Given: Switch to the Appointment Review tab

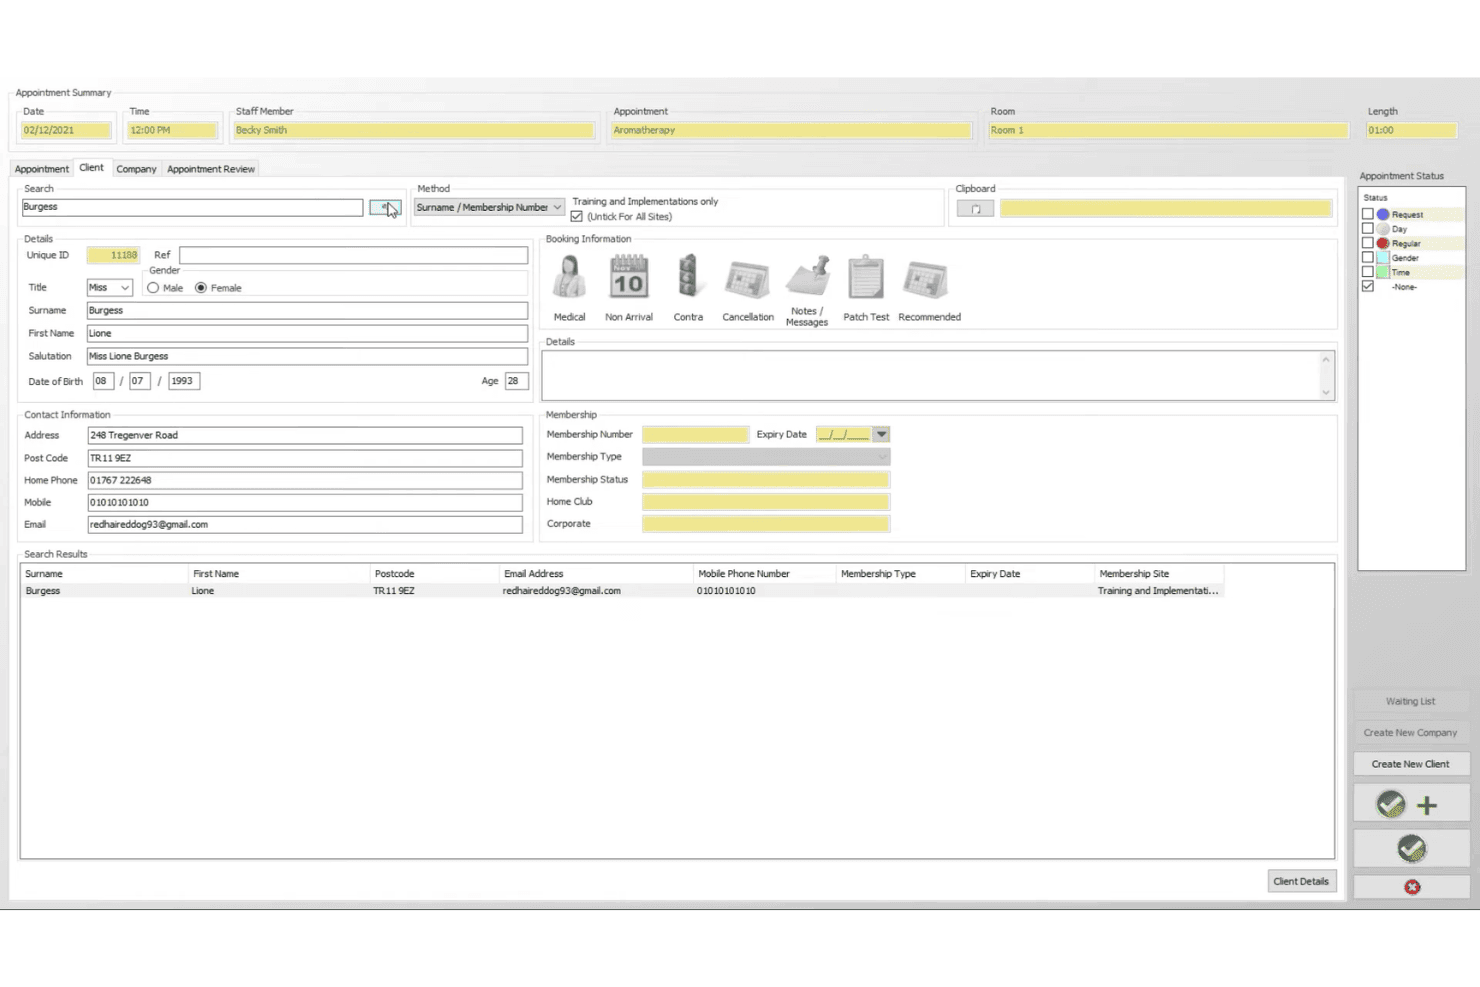Looking at the screenshot, I should tap(211, 169).
